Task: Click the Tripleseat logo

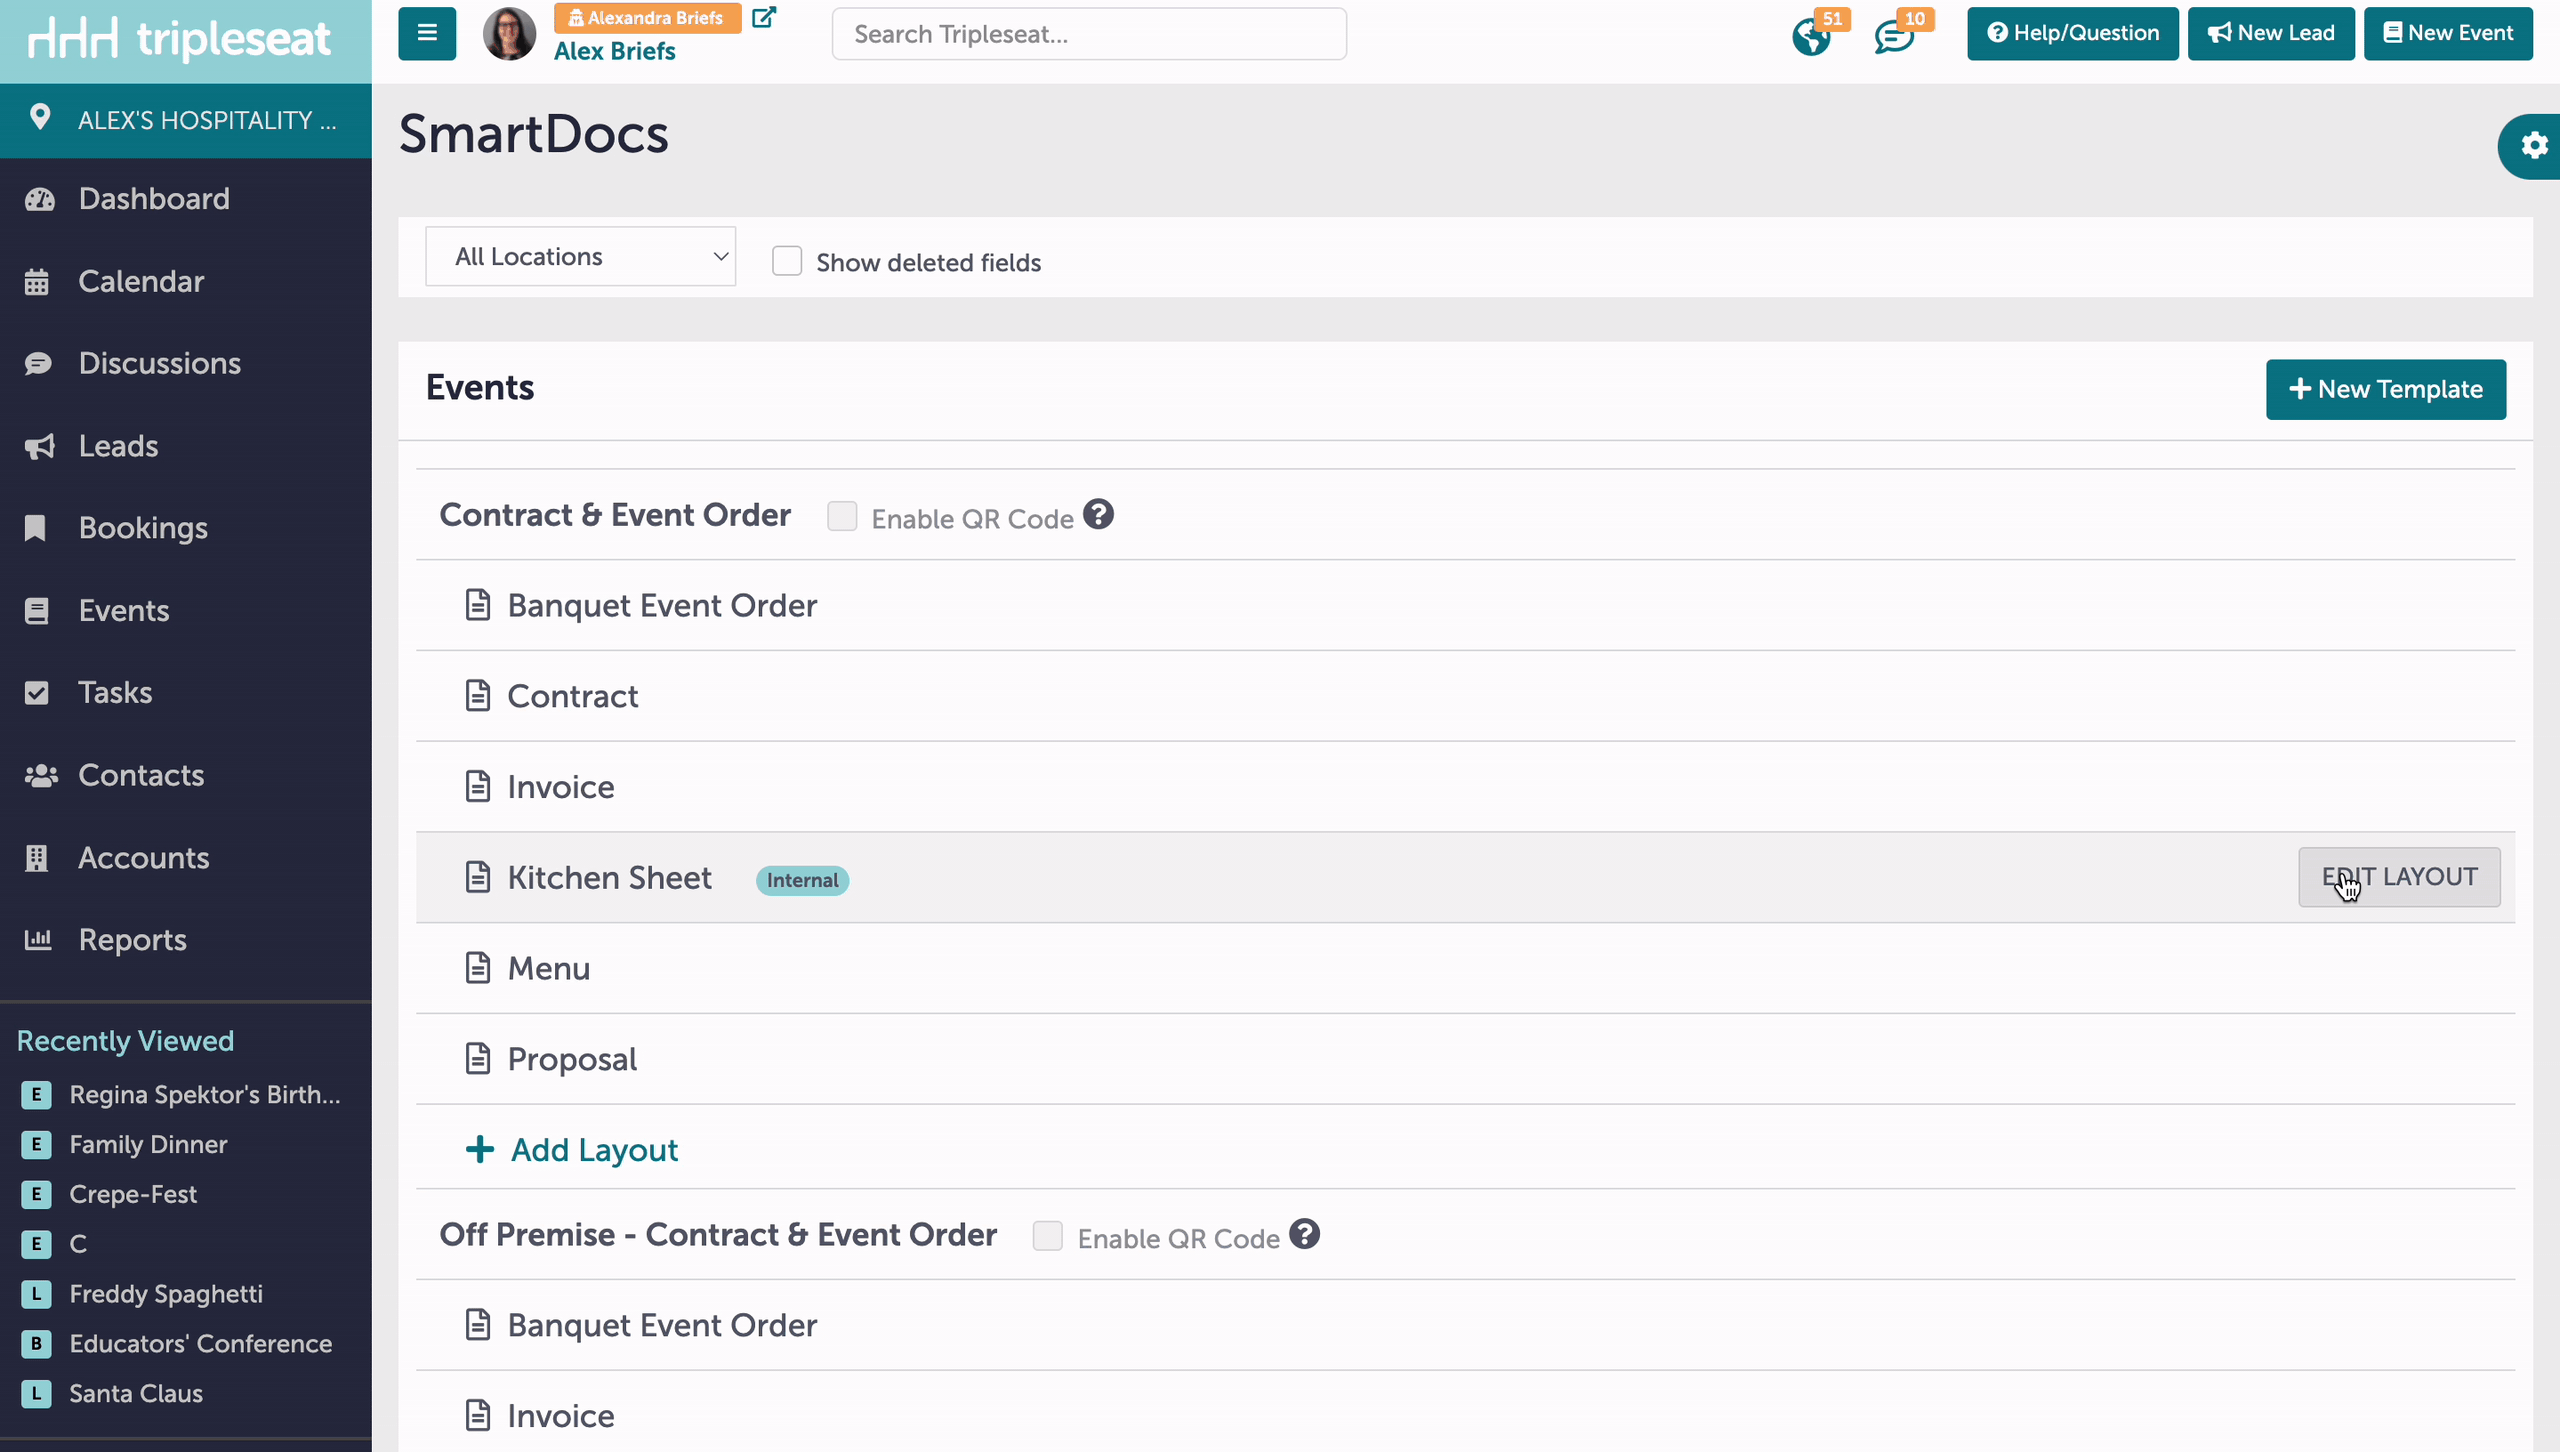Action: tap(180, 39)
